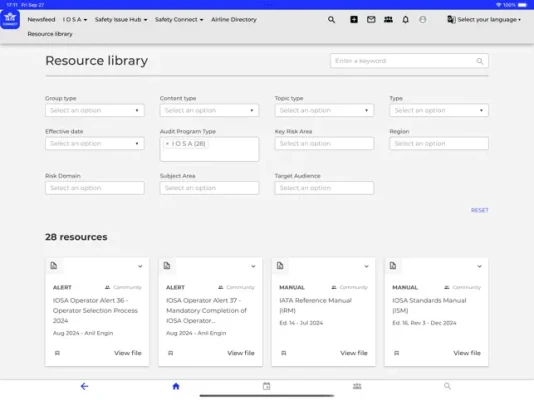Open the user profile avatar icon
534x400 pixels.
[x=423, y=19]
